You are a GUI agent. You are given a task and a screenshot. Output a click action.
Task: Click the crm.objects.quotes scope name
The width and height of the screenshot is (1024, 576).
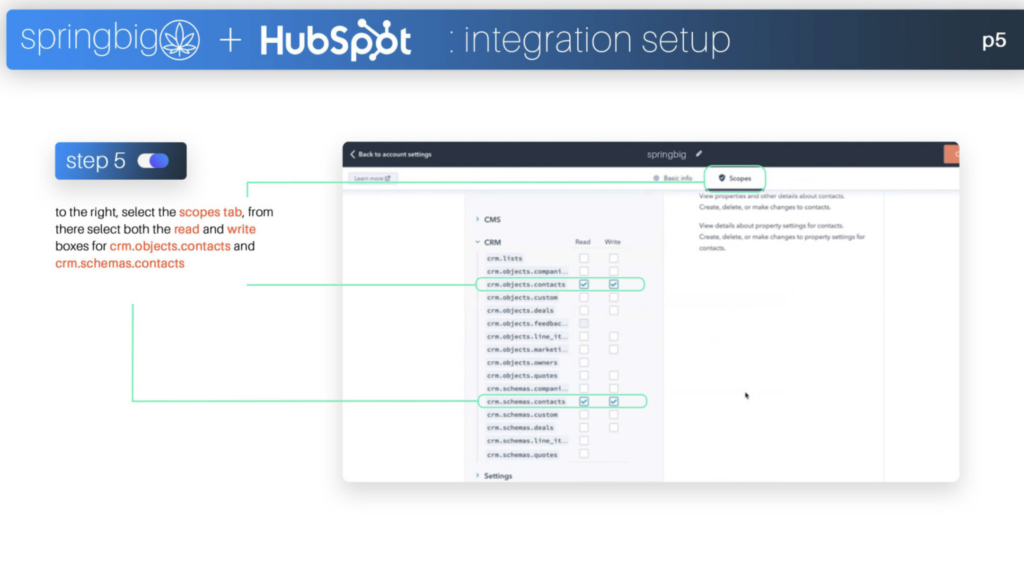pos(522,376)
